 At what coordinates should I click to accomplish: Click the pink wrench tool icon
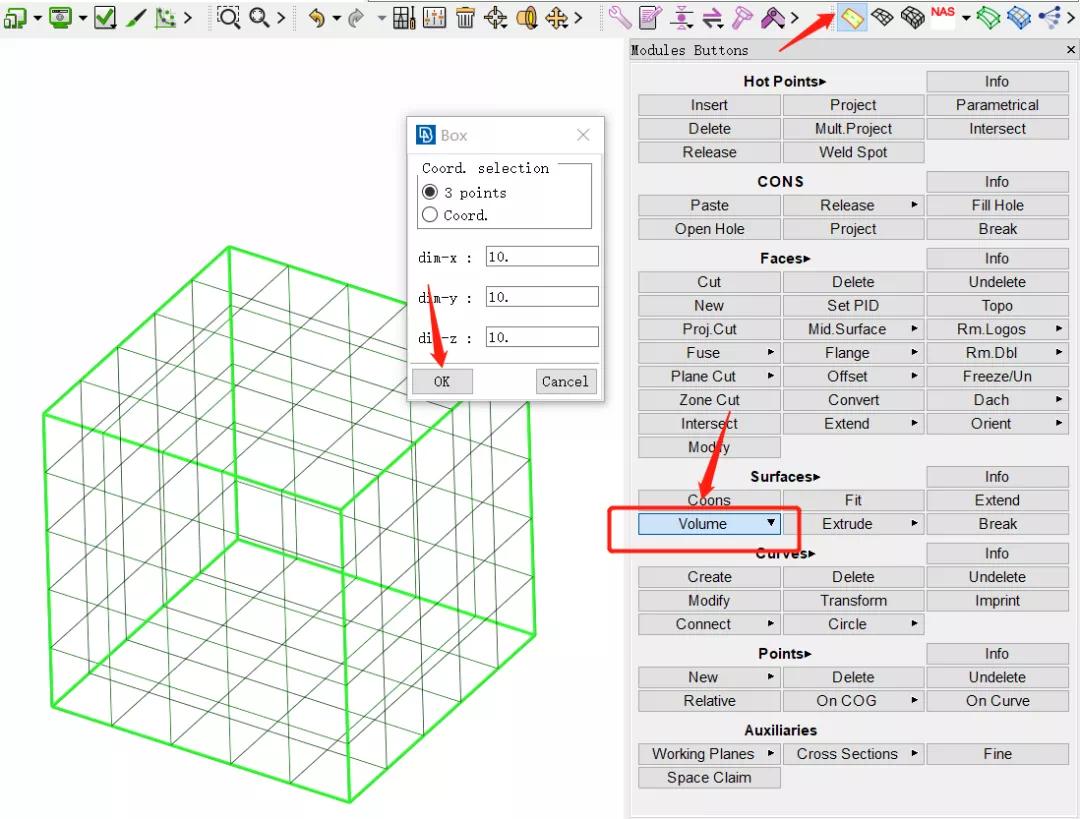(x=620, y=17)
